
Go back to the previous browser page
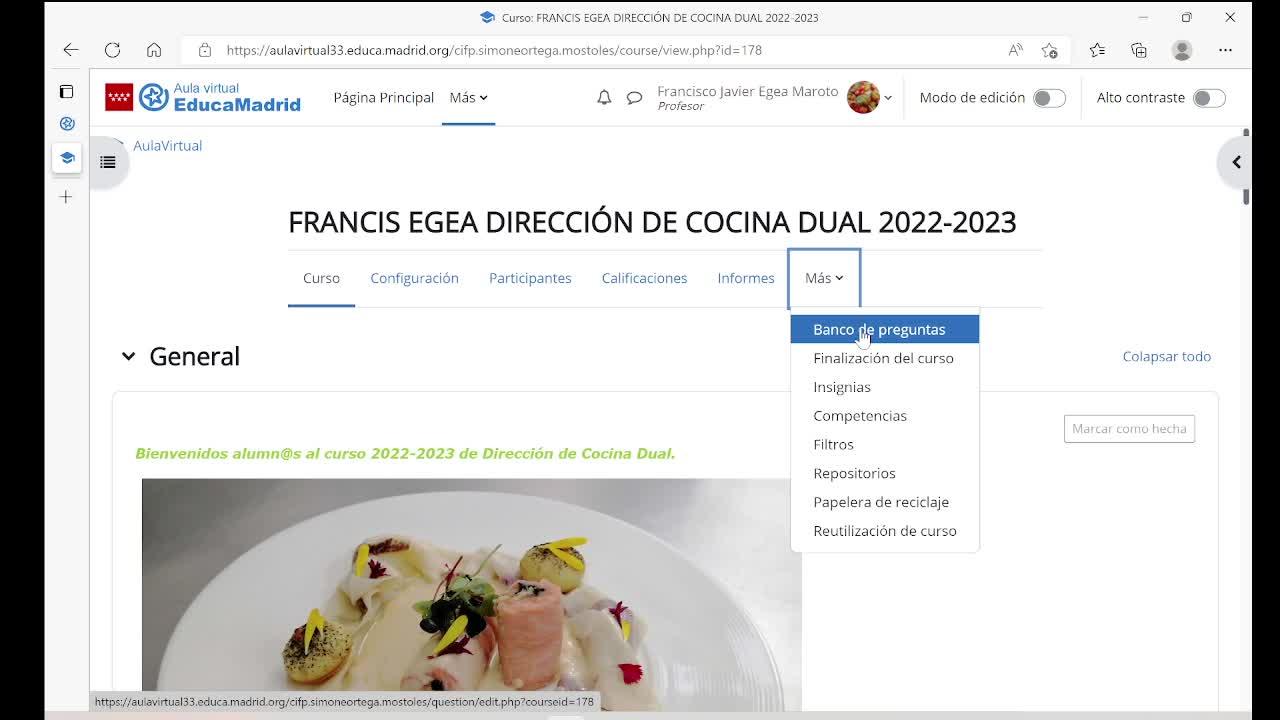71,50
